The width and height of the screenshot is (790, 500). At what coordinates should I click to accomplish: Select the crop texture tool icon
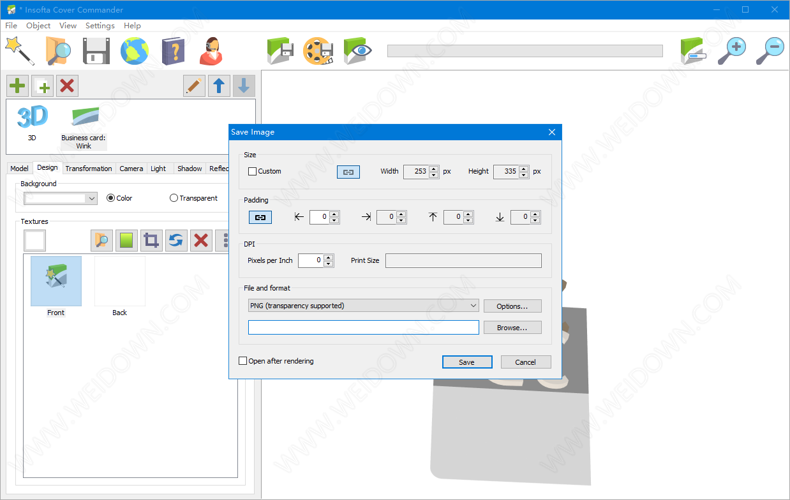(x=151, y=240)
